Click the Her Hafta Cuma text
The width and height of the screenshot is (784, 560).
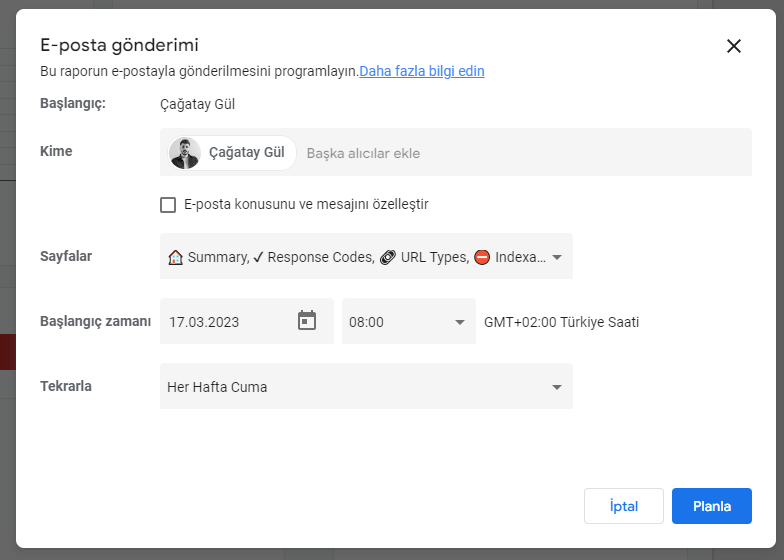pyautogui.click(x=217, y=387)
